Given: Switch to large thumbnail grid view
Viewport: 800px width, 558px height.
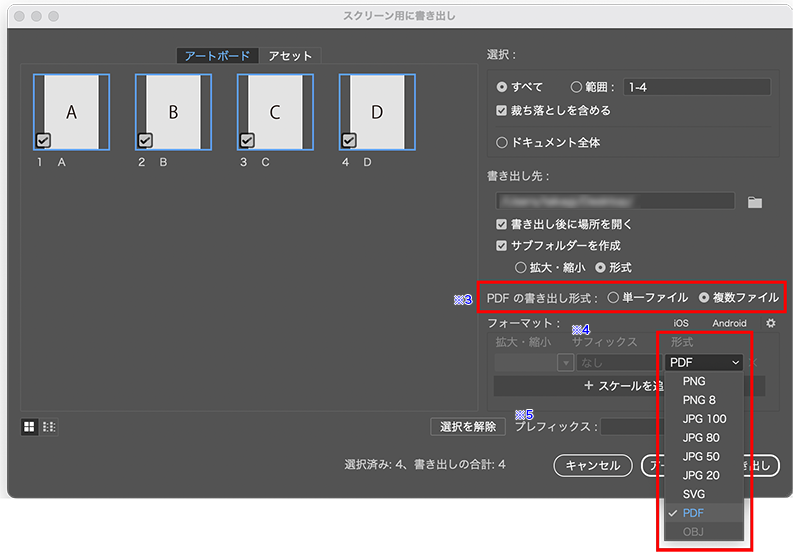Looking at the screenshot, I should tap(30, 427).
